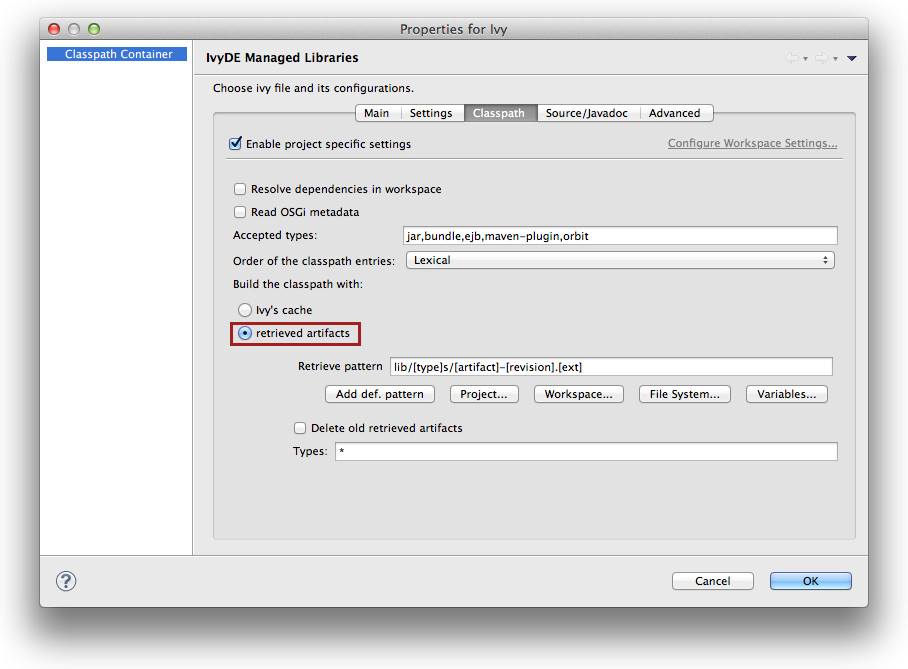This screenshot has width=908, height=669.
Task: Open the Lexical classpath order dropdown
Action: pos(619,260)
